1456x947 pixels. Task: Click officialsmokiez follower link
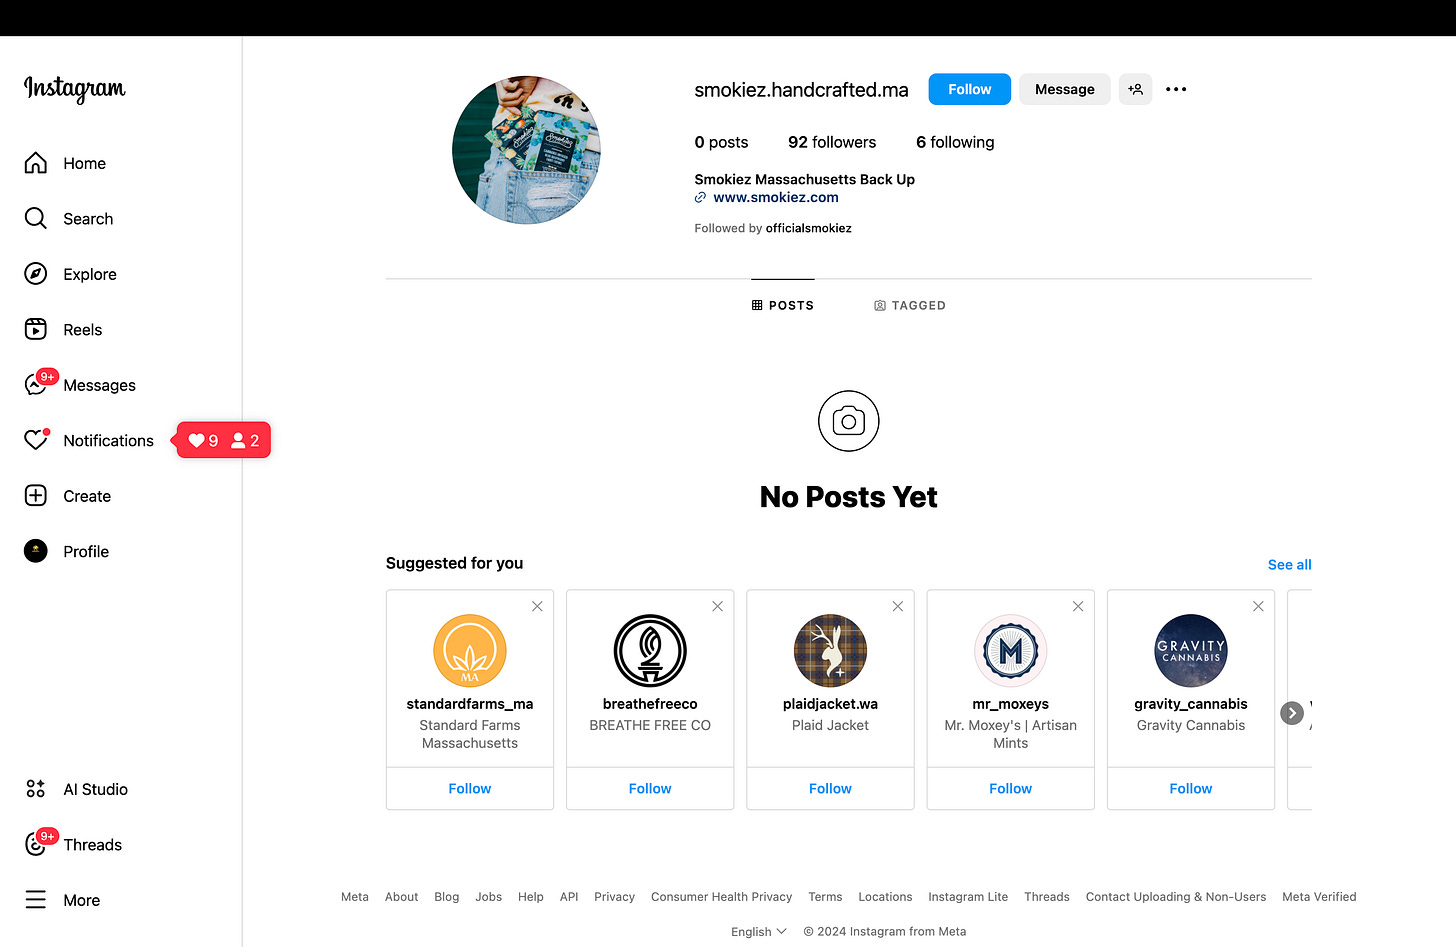point(809,228)
